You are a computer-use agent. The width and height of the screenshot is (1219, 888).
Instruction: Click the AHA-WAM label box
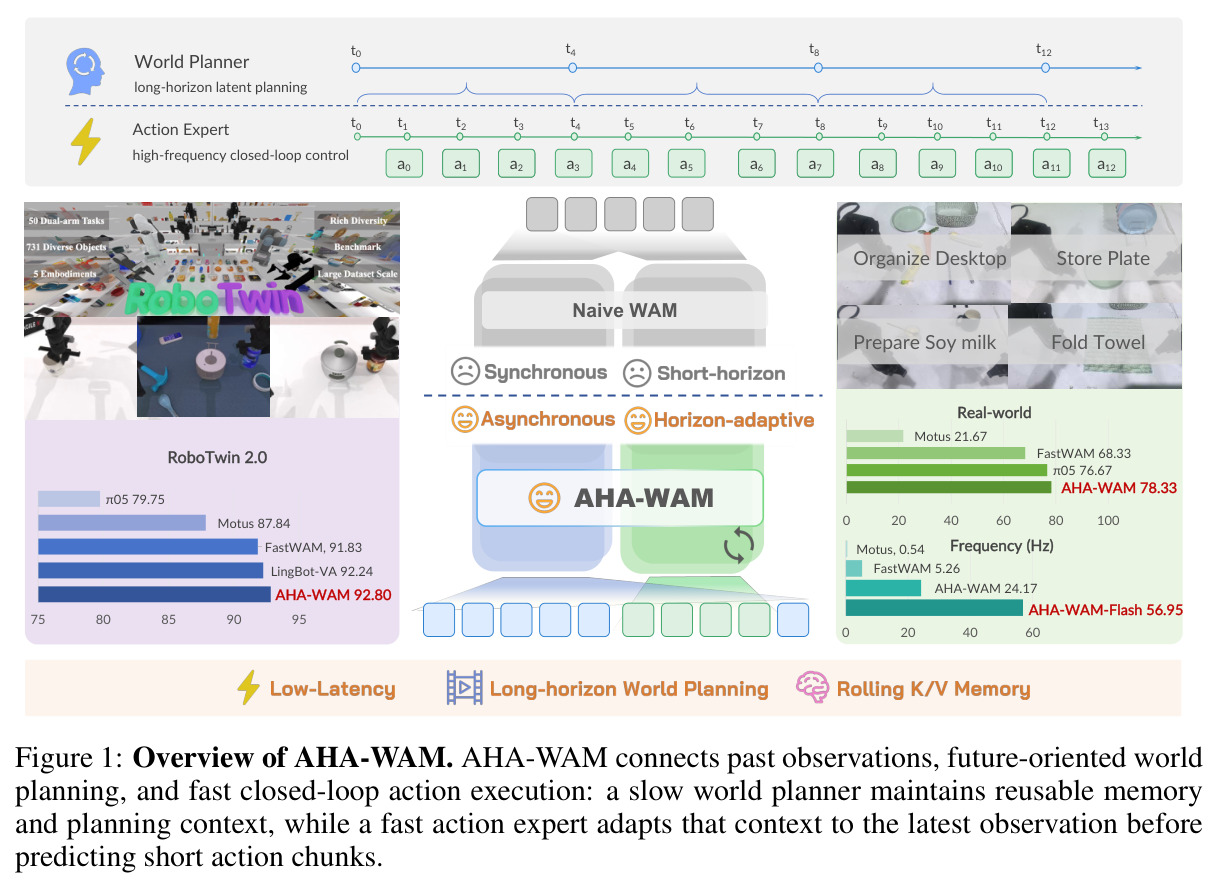(620, 498)
